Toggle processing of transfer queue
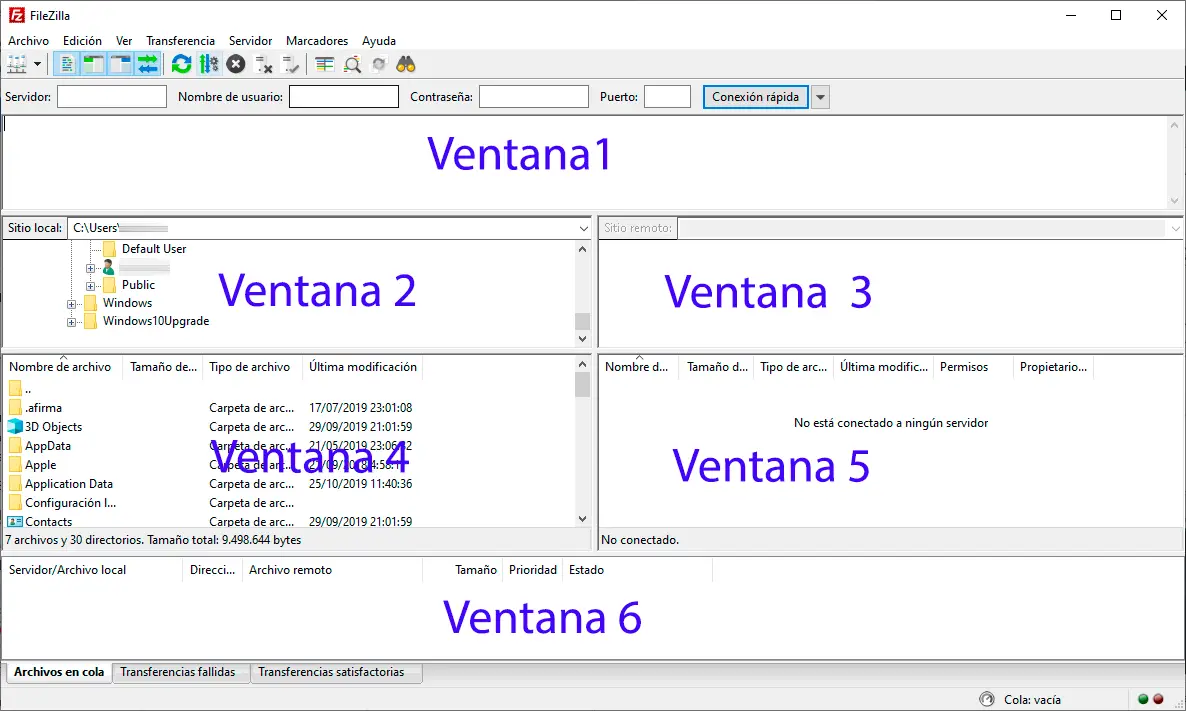 point(209,65)
